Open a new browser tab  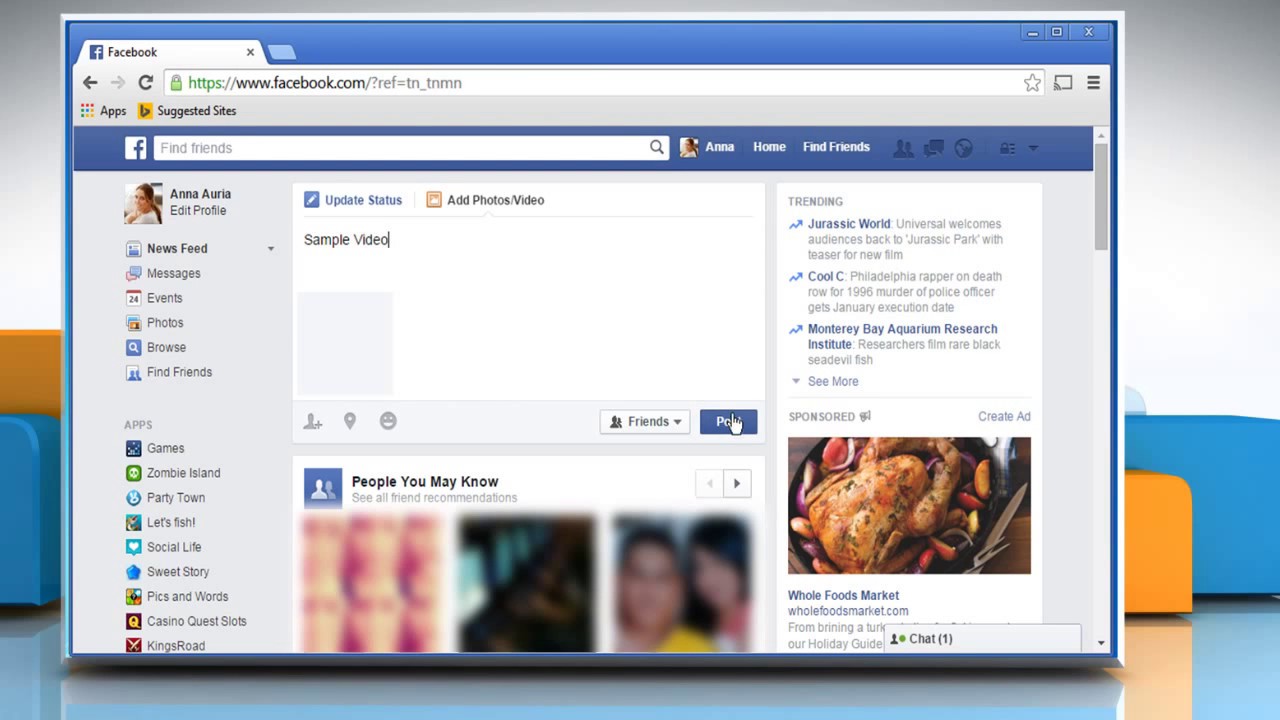[x=282, y=52]
